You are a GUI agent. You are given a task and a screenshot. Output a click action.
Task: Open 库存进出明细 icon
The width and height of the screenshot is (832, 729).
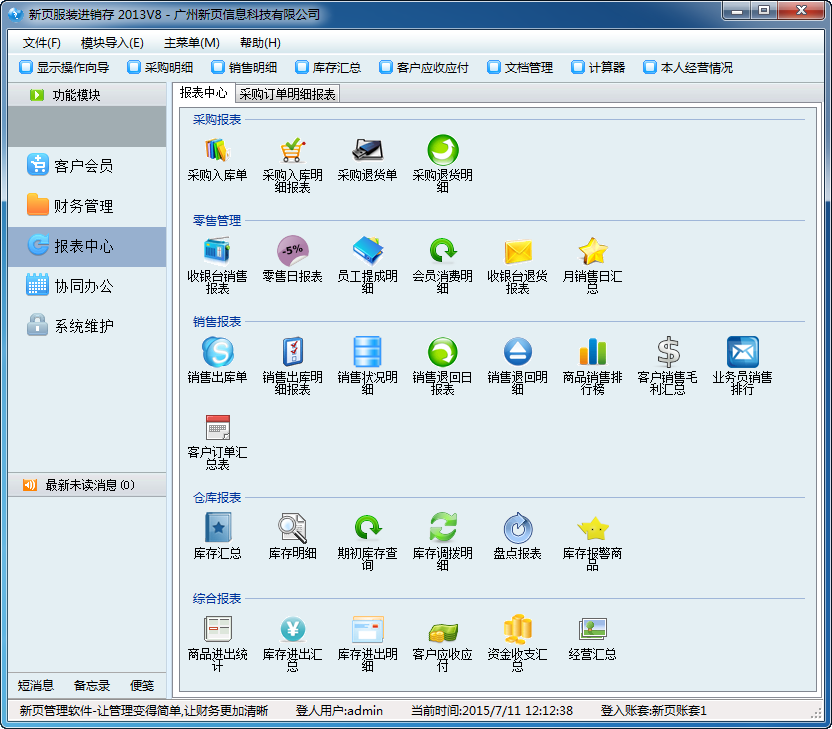pos(367,629)
